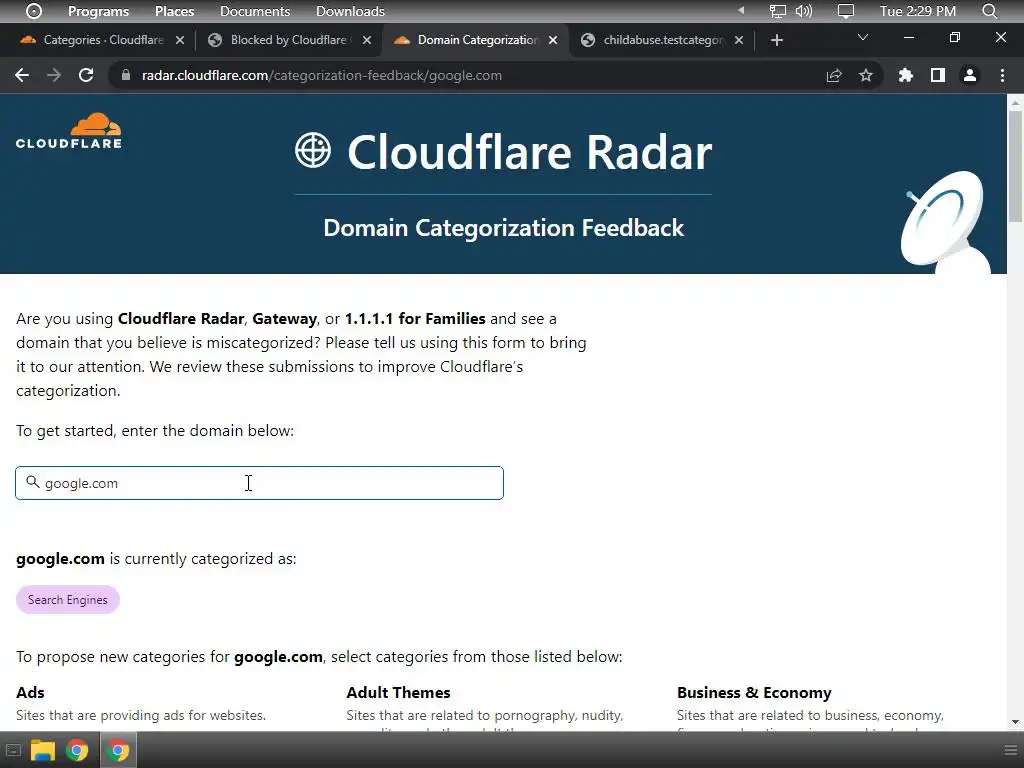Click the page scrollbar down arrow

(1016, 722)
